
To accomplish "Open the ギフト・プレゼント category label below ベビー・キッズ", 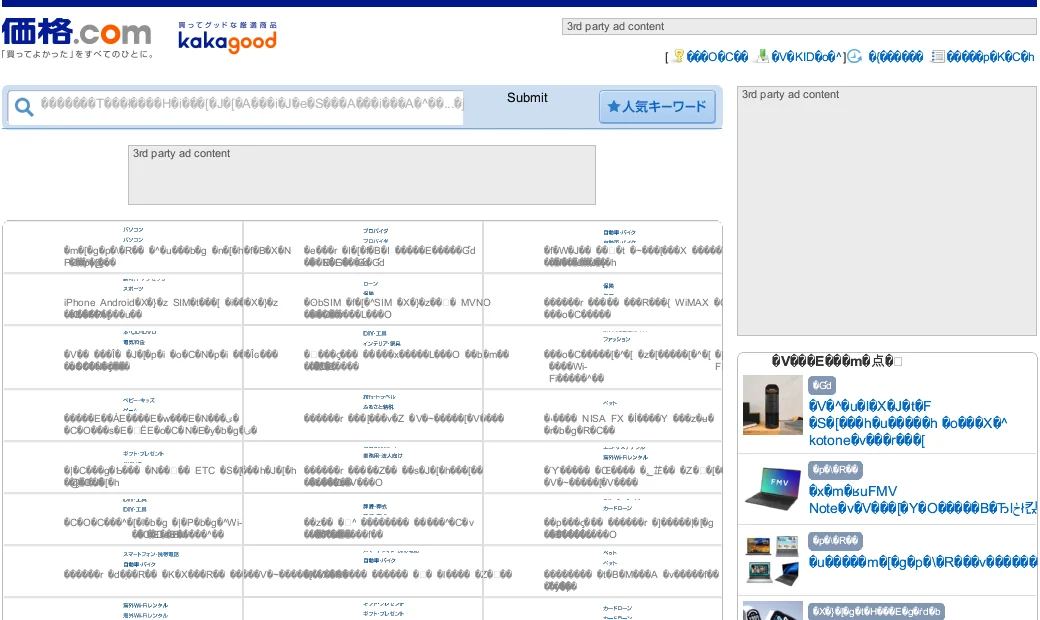I will point(143,454).
